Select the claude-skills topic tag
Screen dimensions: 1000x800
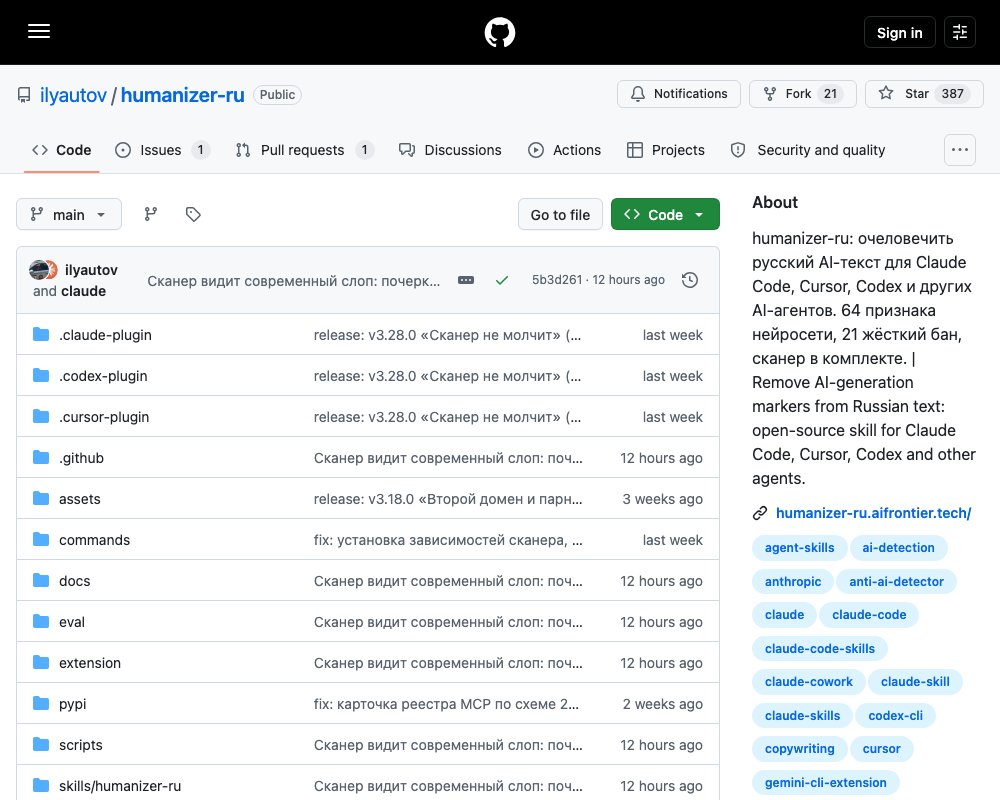(x=802, y=715)
